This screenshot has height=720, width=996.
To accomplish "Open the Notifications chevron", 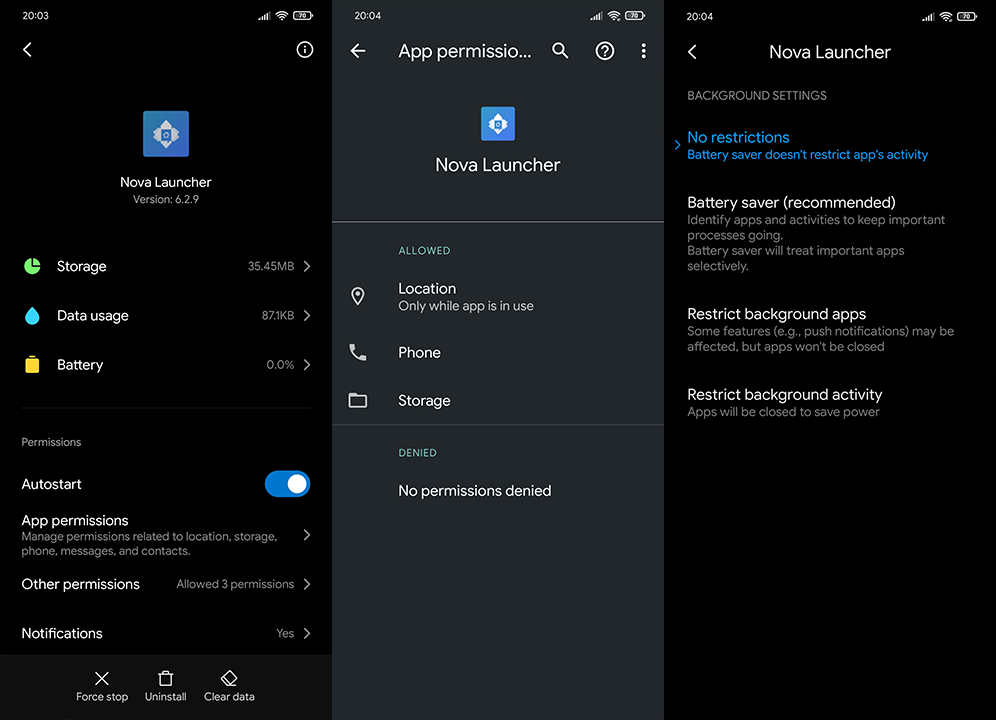I will 307,634.
